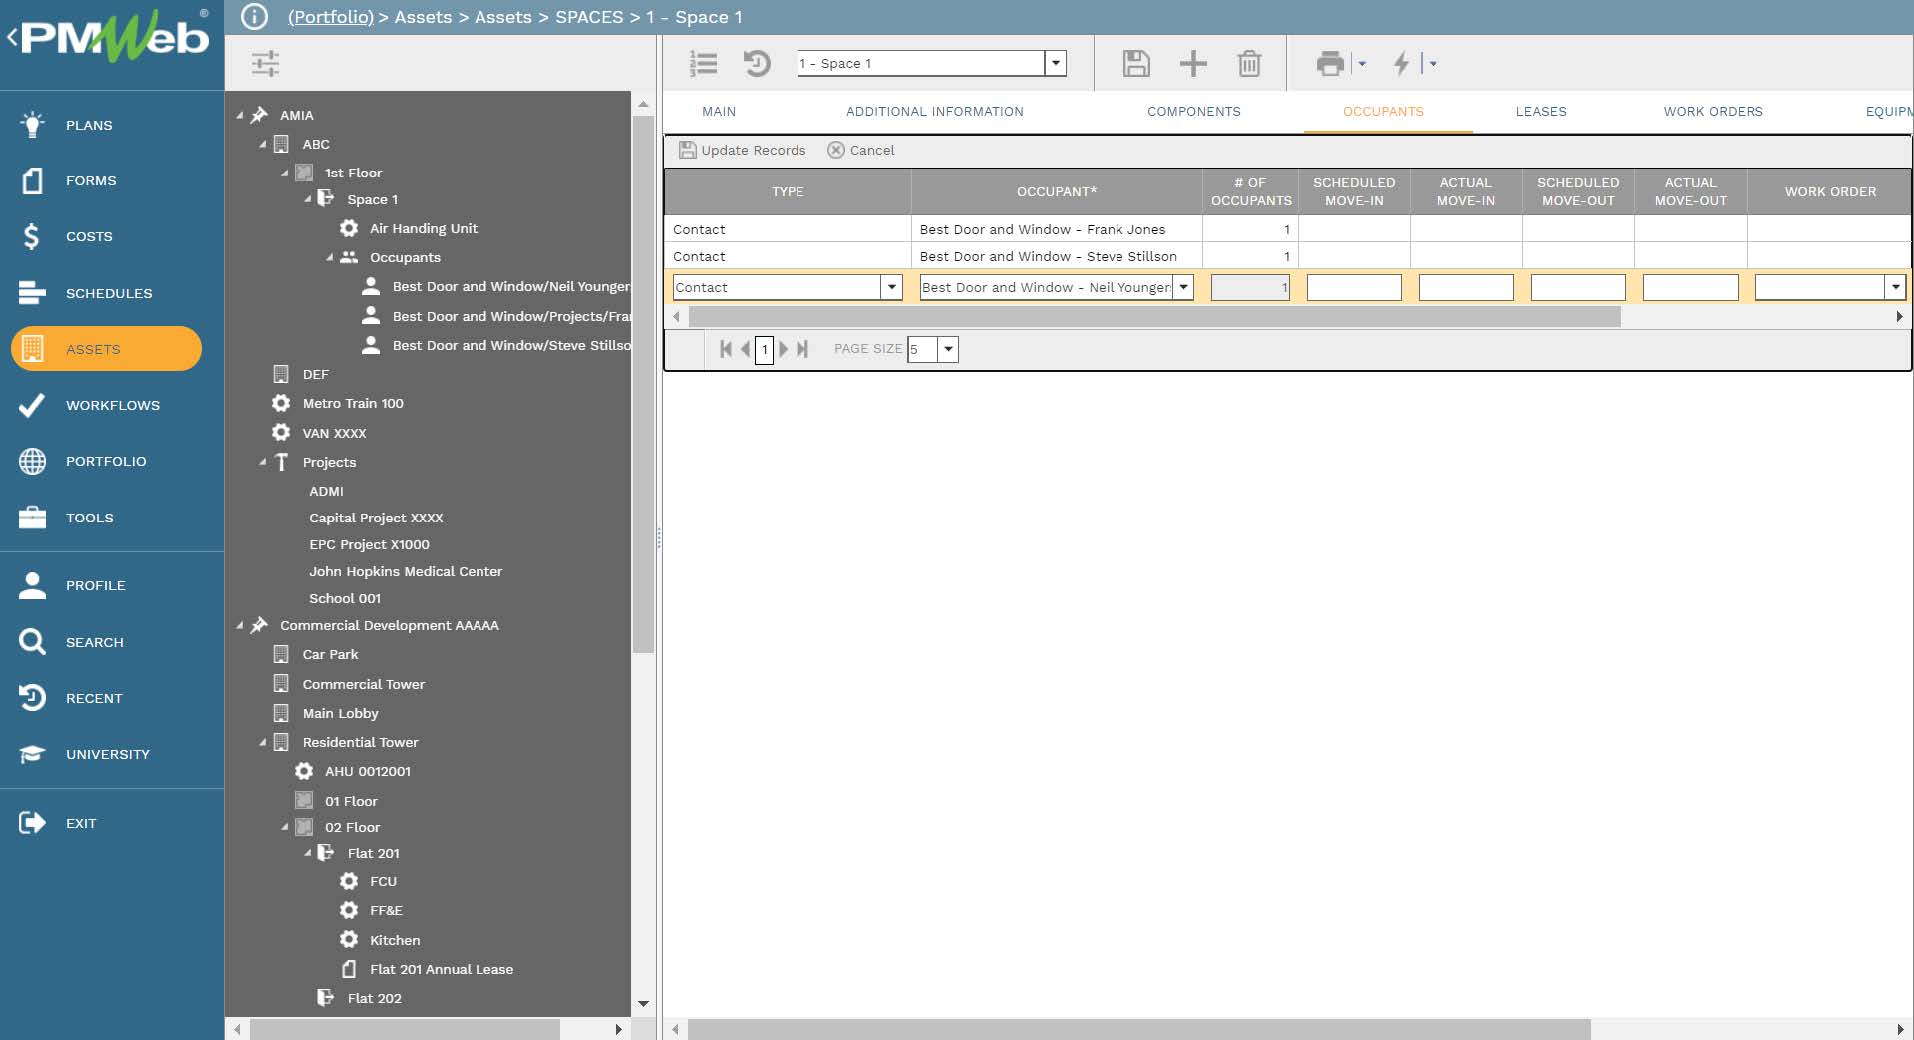Collapse the Occupants tree node
The image size is (1914, 1040).
330,258
